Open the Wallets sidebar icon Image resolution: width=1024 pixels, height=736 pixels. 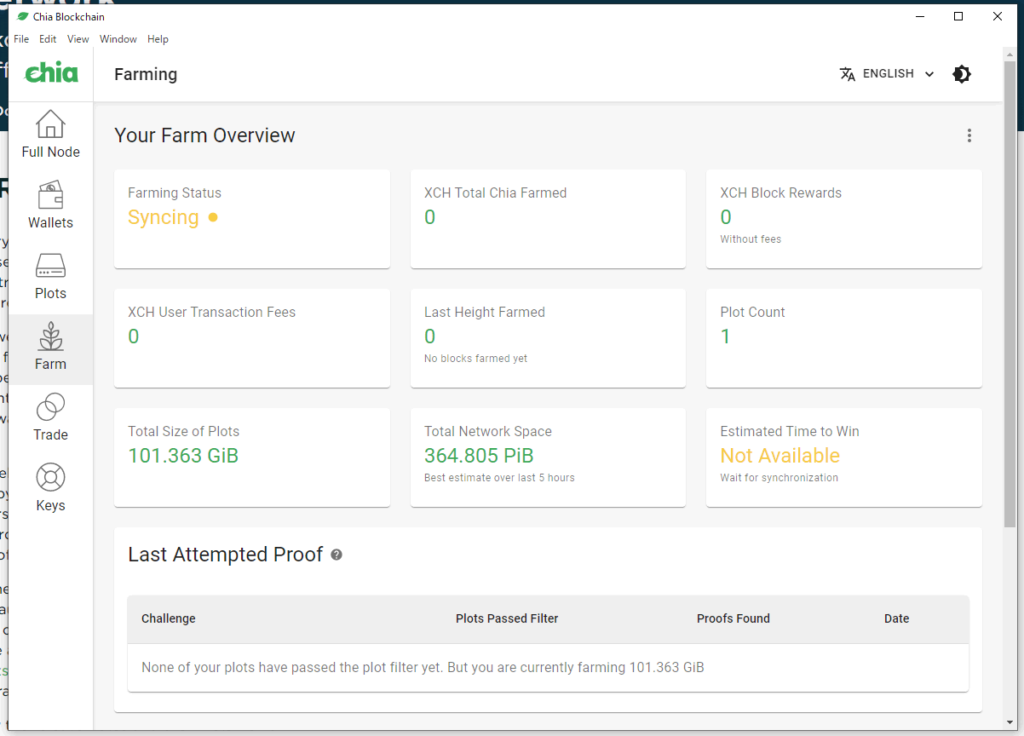50,195
